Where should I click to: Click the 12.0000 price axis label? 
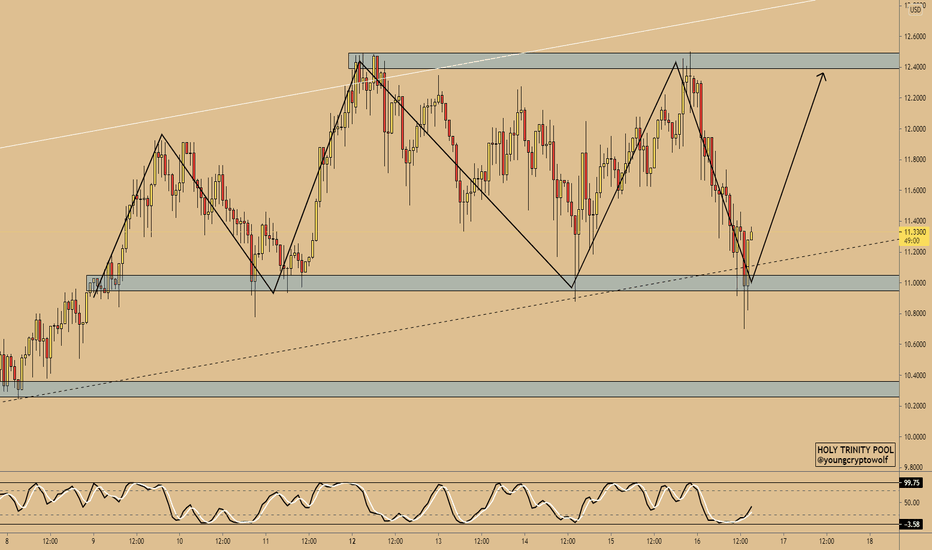pos(914,129)
